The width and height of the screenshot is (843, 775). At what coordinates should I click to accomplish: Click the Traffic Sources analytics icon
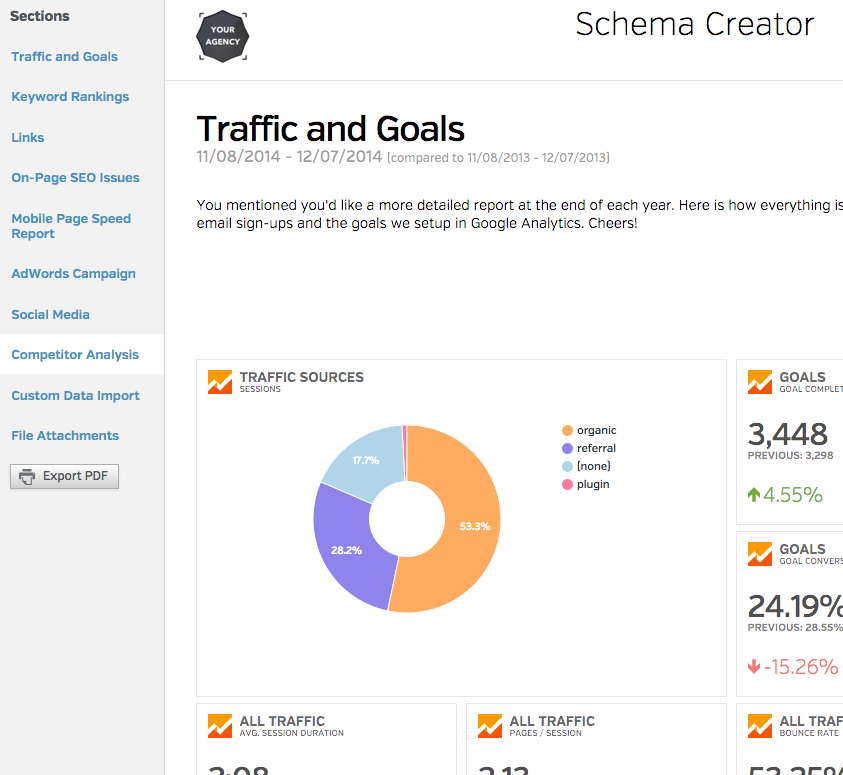(x=220, y=382)
